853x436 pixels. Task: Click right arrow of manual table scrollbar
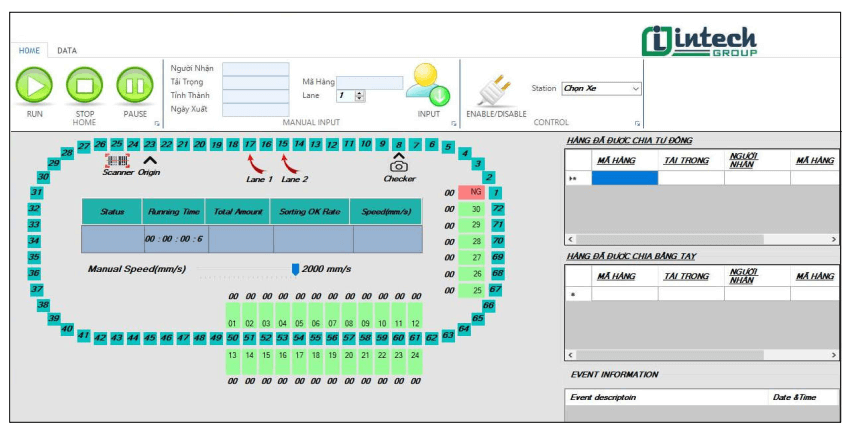pyautogui.click(x=833, y=355)
